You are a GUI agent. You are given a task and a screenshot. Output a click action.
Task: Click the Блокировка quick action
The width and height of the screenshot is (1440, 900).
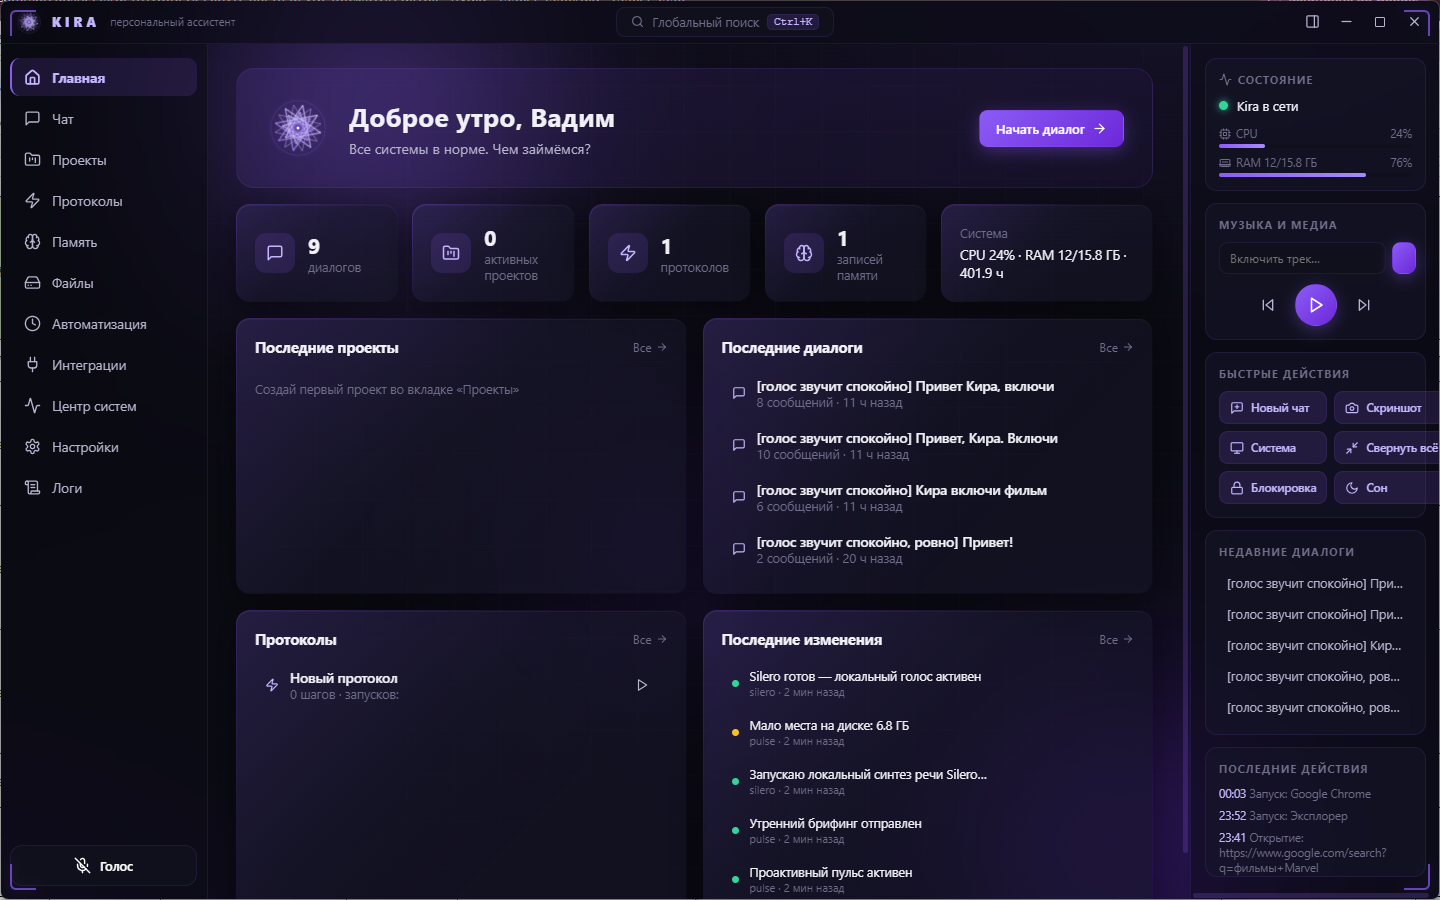(1272, 488)
